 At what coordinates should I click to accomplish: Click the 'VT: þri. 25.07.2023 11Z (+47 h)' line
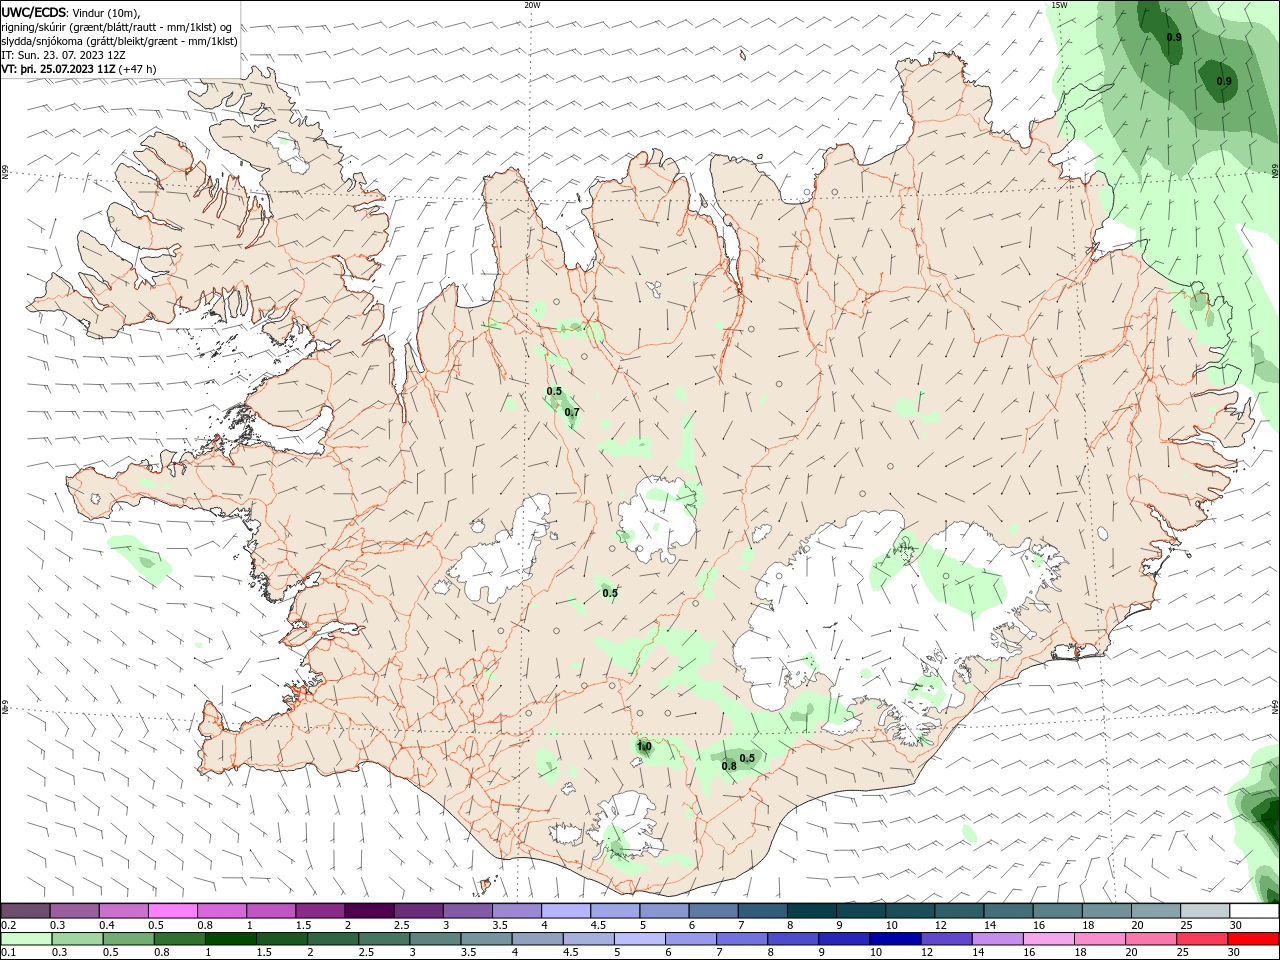[x=79, y=69]
